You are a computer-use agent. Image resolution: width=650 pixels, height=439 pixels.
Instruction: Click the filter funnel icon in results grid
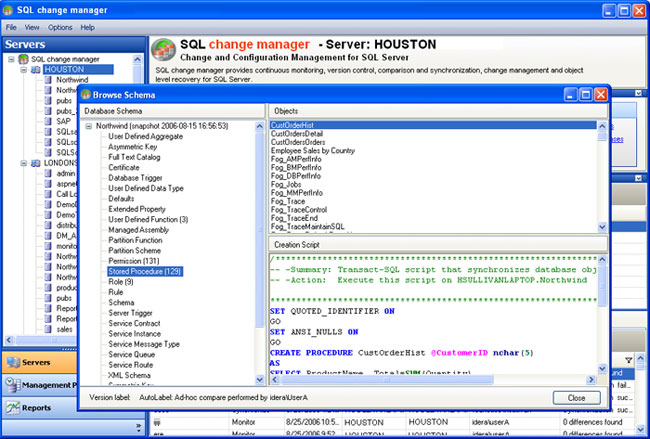pyautogui.click(x=628, y=360)
